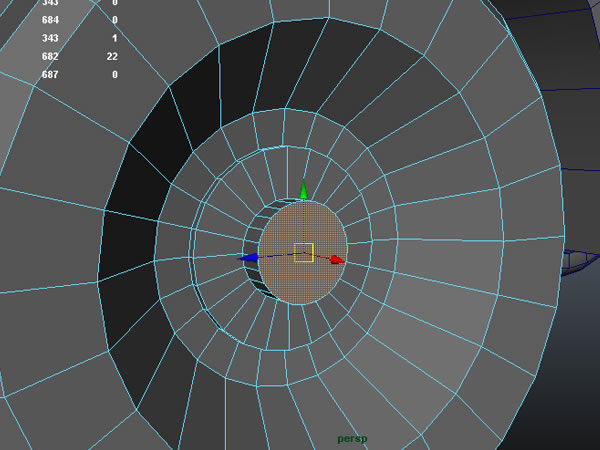Click the heads-up count '687'
This screenshot has height=450, width=600.
click(x=50, y=75)
